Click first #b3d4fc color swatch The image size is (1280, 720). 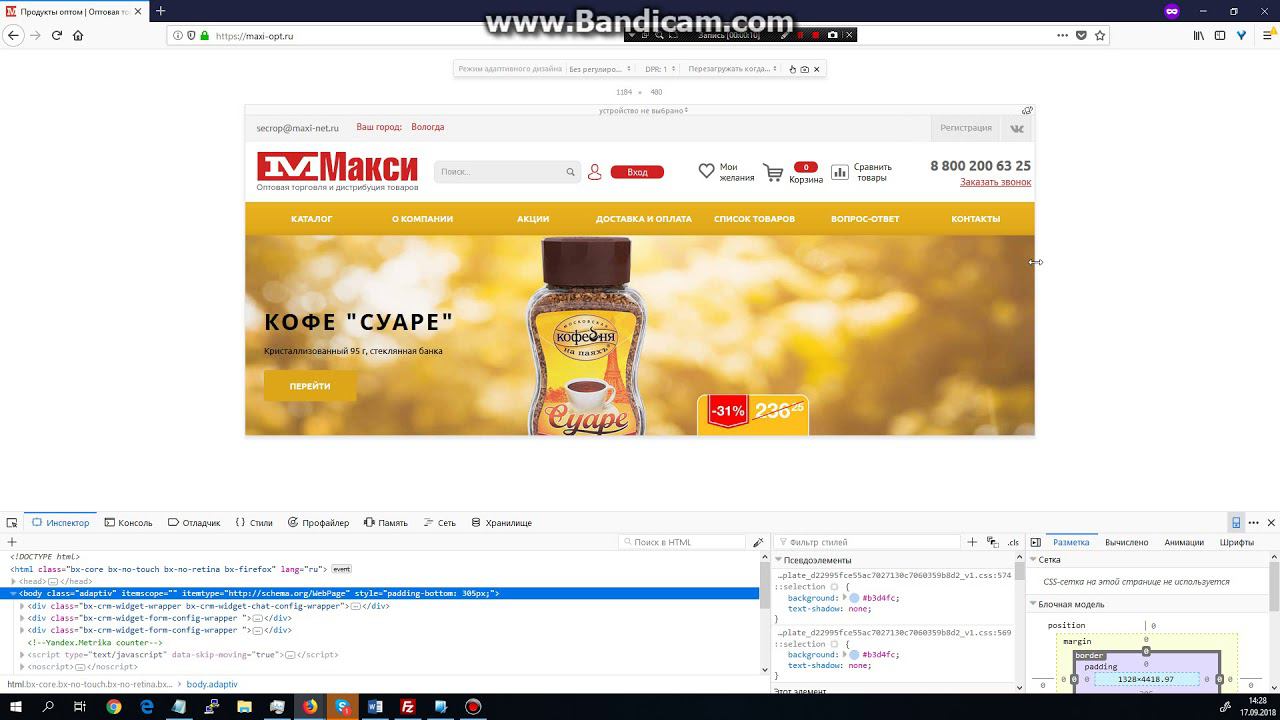click(x=854, y=598)
